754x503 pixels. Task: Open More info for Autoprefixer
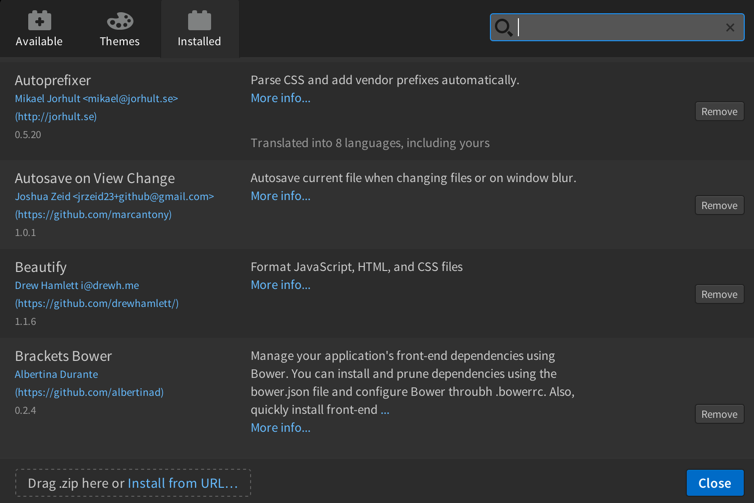coord(280,98)
